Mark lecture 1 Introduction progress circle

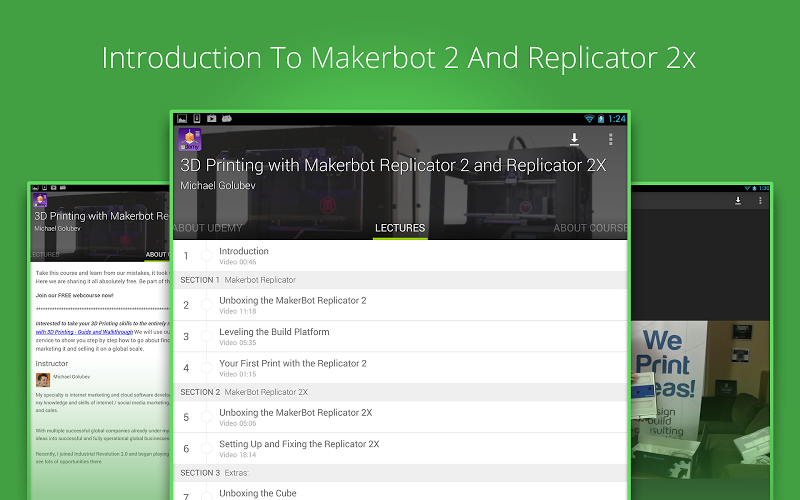pos(207,256)
